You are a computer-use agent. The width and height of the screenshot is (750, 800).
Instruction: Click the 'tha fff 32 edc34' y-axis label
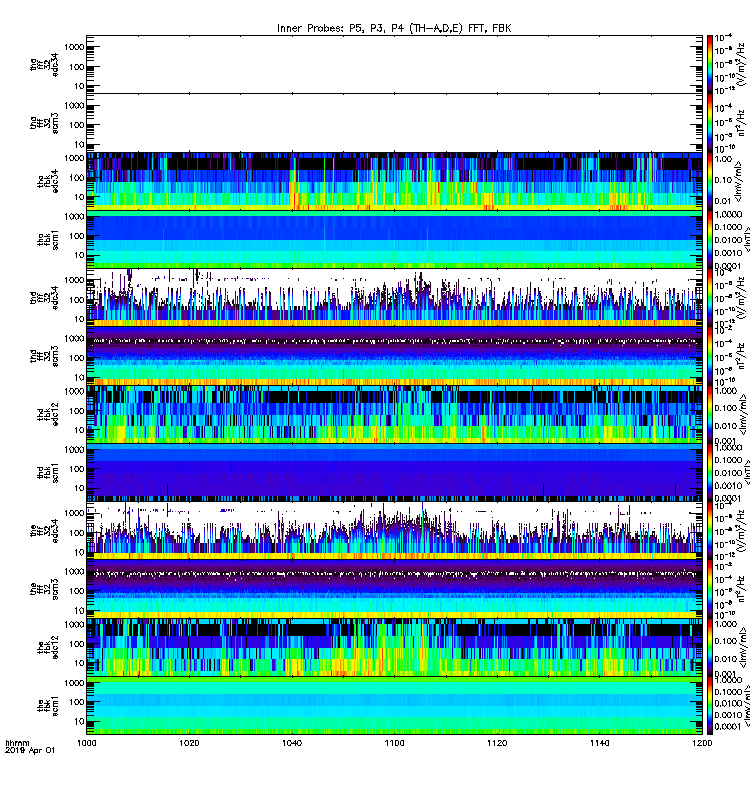coord(44,64)
